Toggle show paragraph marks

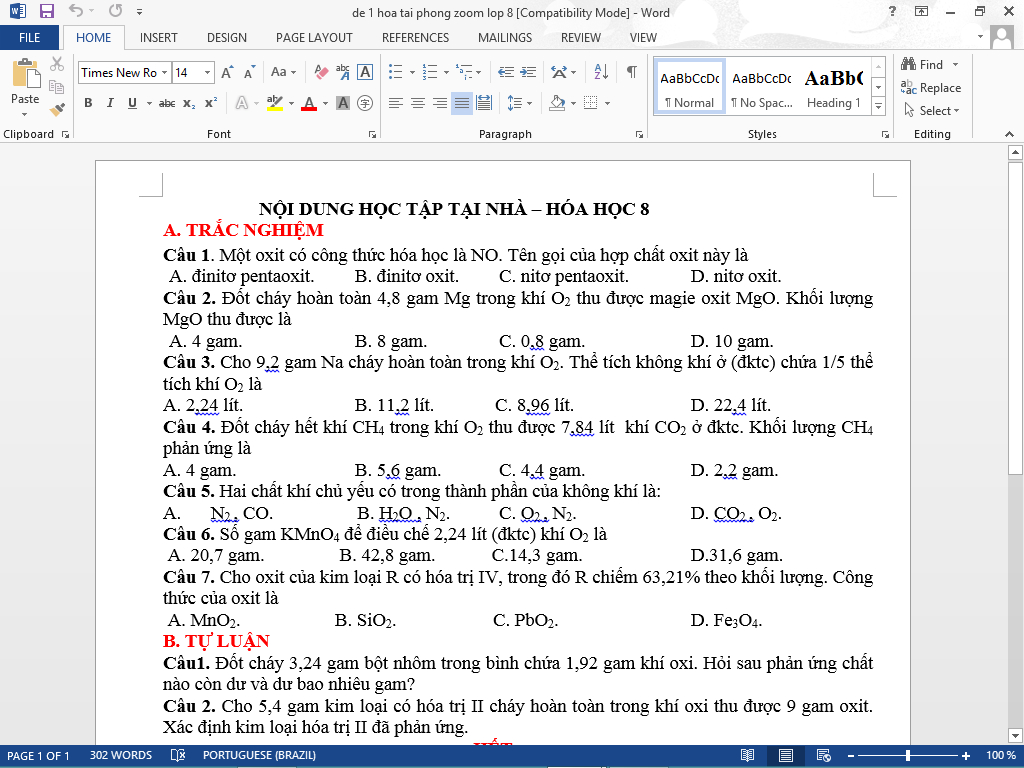pos(632,72)
